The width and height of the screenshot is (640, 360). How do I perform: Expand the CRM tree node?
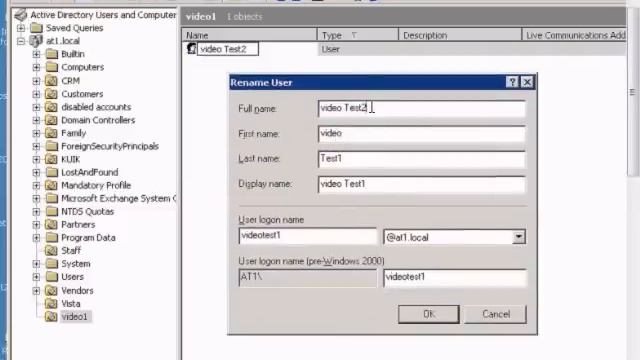36,80
